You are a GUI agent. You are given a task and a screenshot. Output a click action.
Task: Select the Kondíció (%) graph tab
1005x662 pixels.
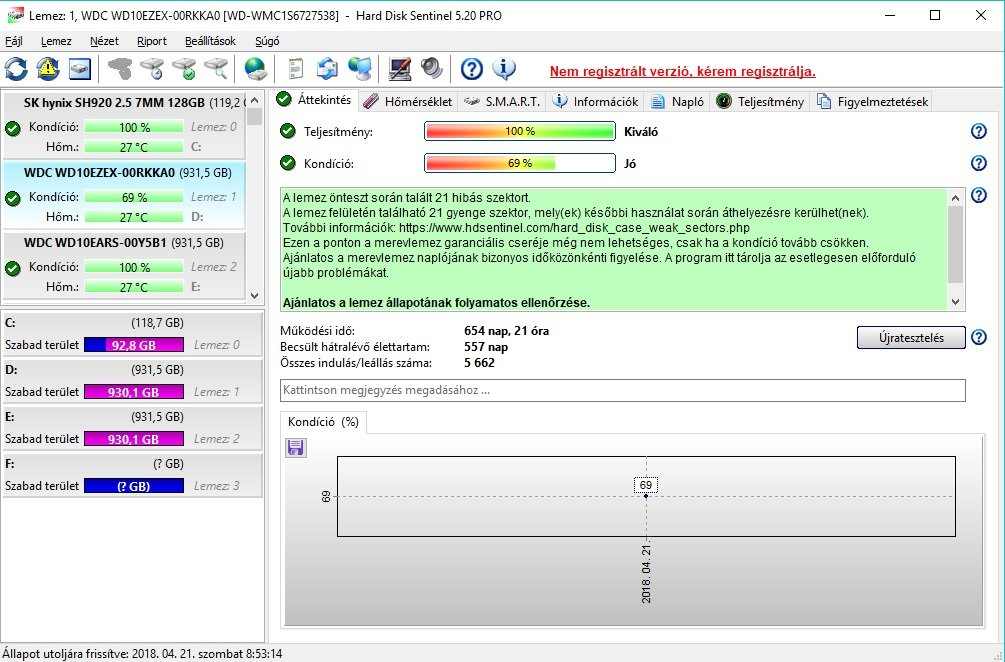[x=323, y=422]
